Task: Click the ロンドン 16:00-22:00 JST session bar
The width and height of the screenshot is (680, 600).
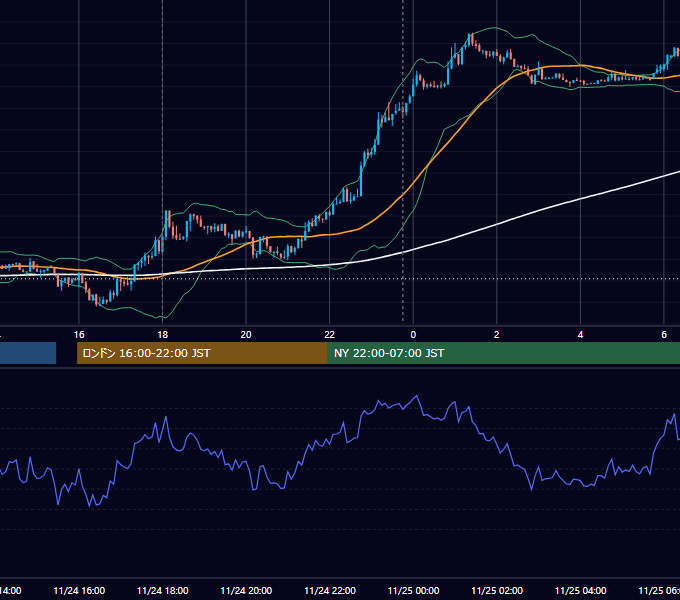Action: (x=202, y=353)
